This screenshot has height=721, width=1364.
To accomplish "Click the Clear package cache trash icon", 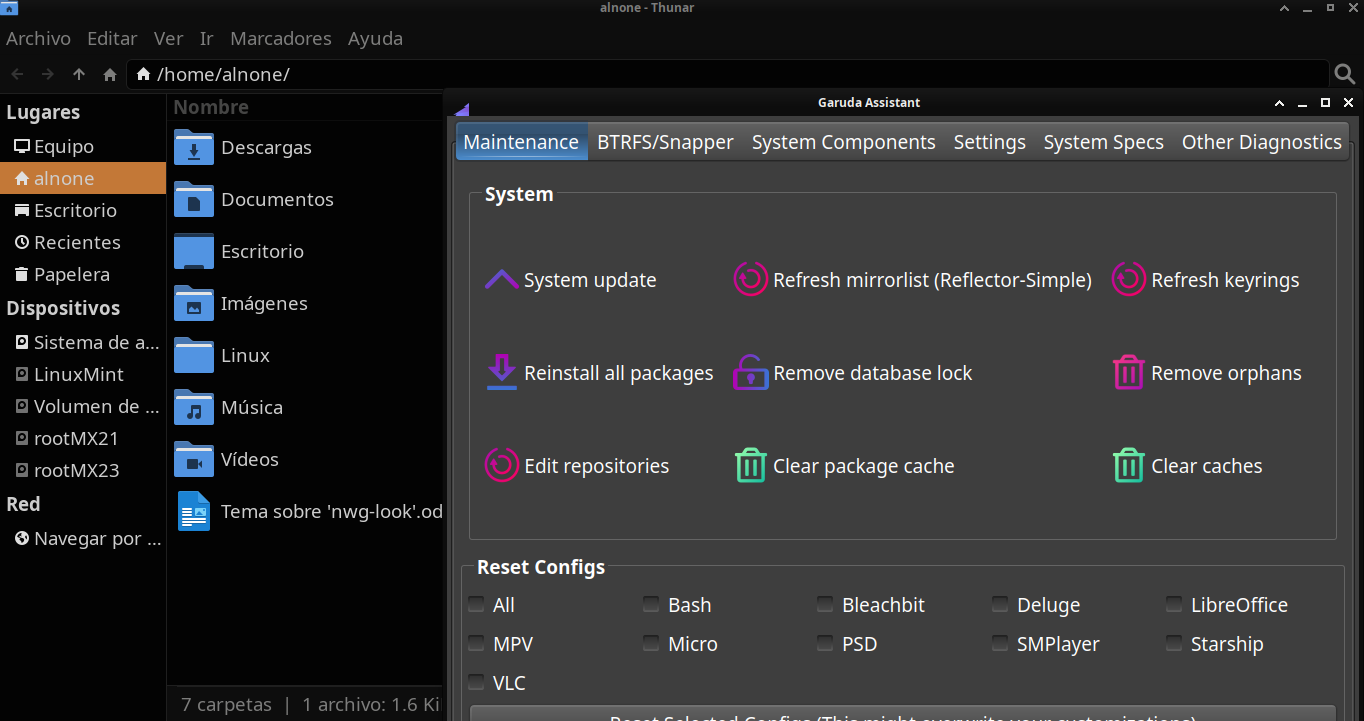I will coord(750,466).
